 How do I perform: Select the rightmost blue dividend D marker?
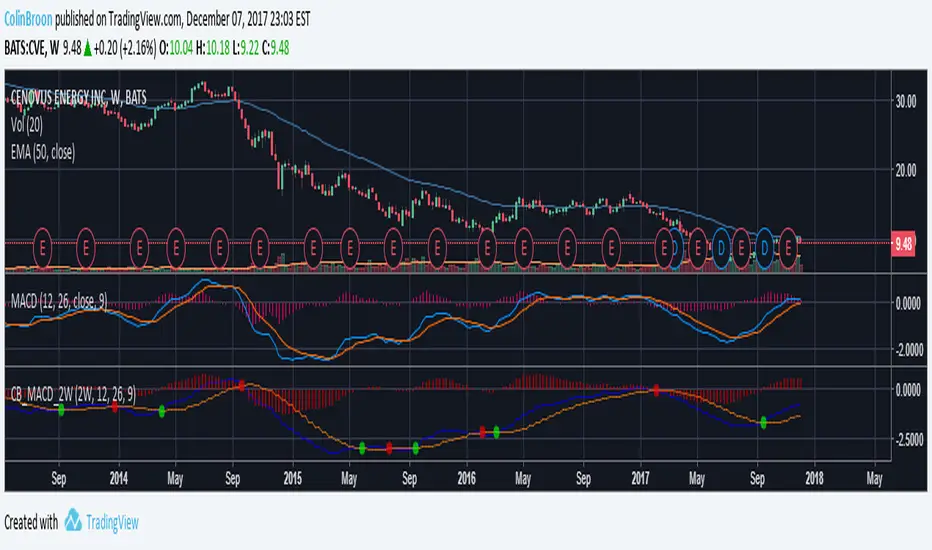[x=764, y=242]
